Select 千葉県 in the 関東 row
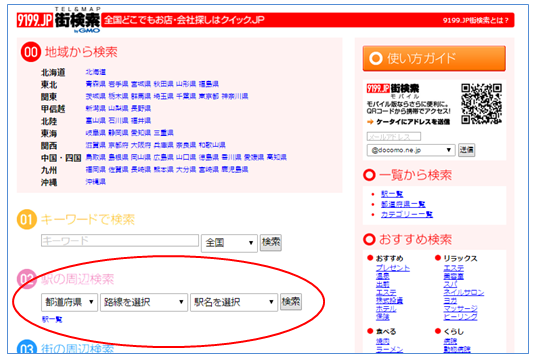The image size is (543, 360). (186, 96)
